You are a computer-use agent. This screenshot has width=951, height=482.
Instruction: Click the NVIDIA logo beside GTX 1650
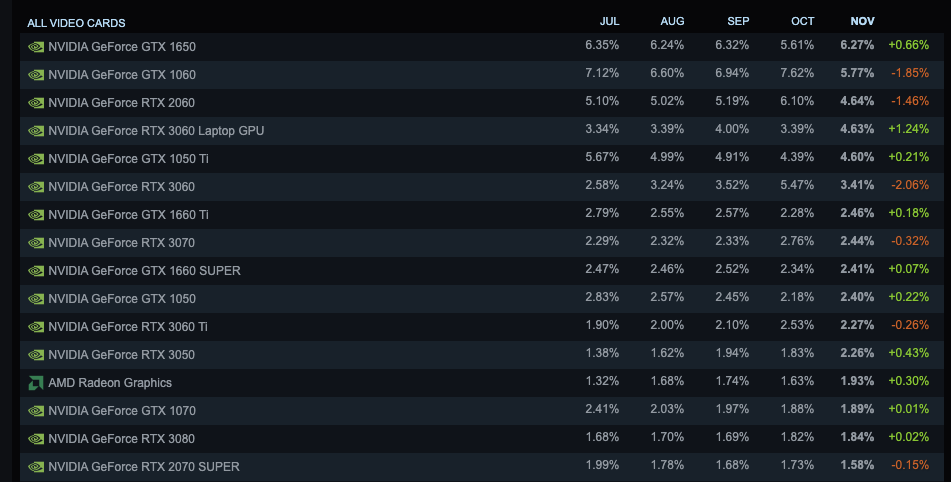pos(36,46)
